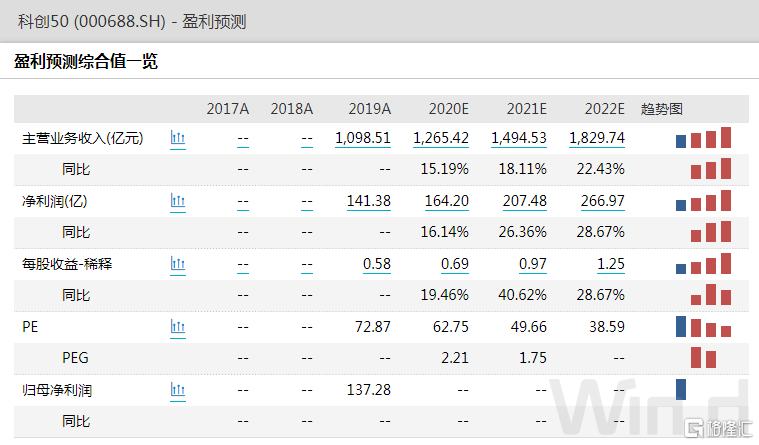Click the 每股收益-稀释 row label
This screenshot has height=445, width=759.
[67, 264]
